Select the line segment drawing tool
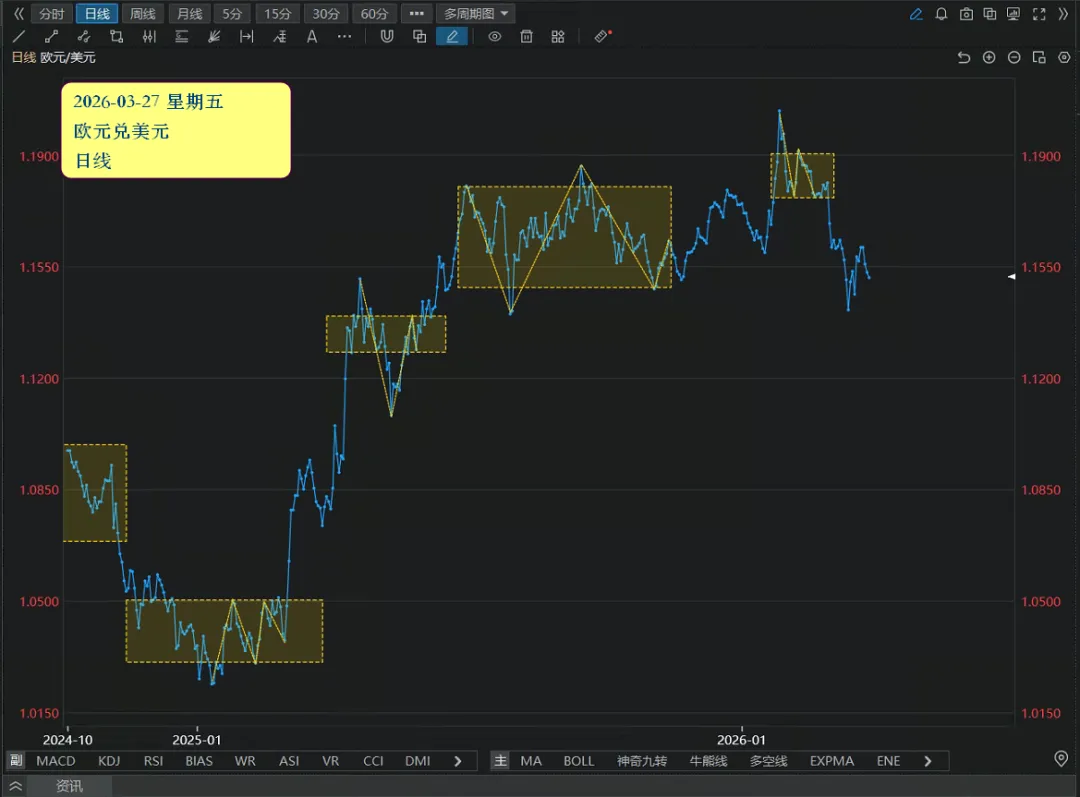Viewport: 1080px width, 797px height. 52,37
